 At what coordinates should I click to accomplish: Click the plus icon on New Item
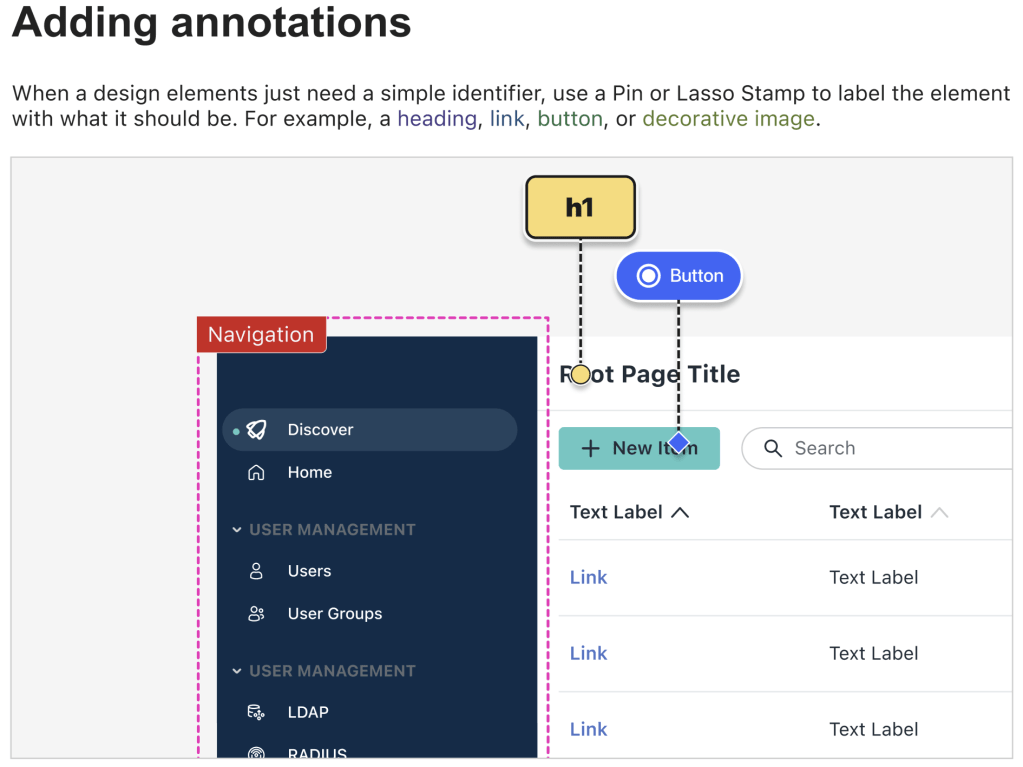(x=591, y=449)
